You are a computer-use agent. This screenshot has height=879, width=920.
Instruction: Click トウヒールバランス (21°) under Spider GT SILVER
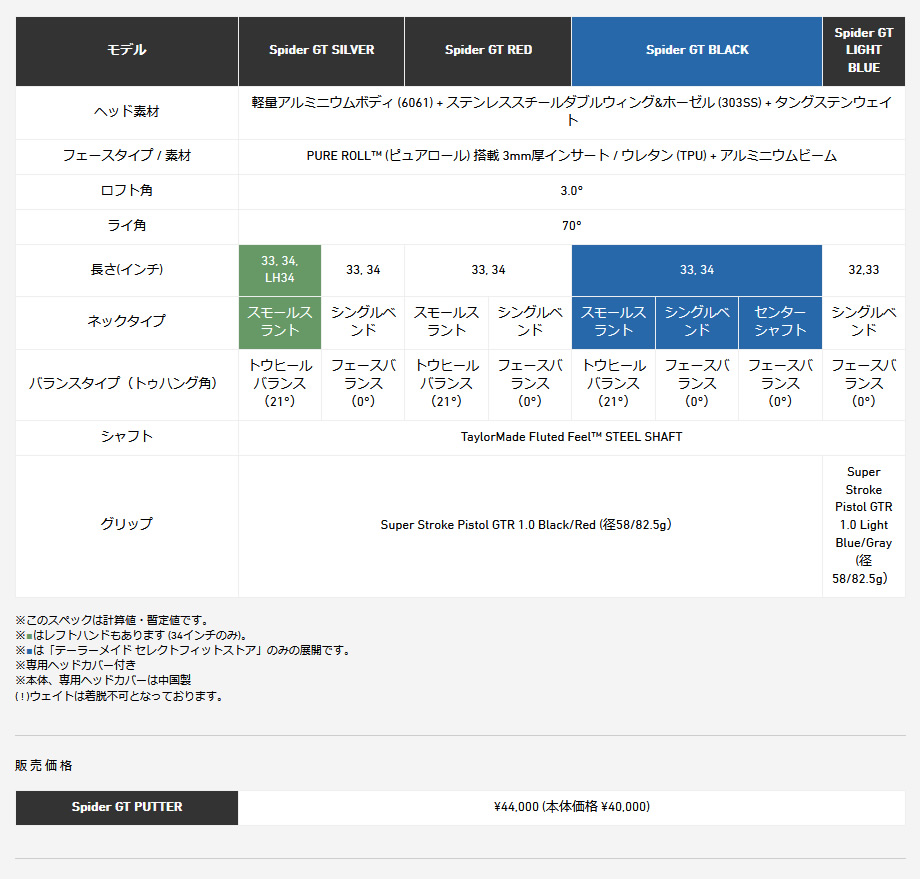point(280,384)
